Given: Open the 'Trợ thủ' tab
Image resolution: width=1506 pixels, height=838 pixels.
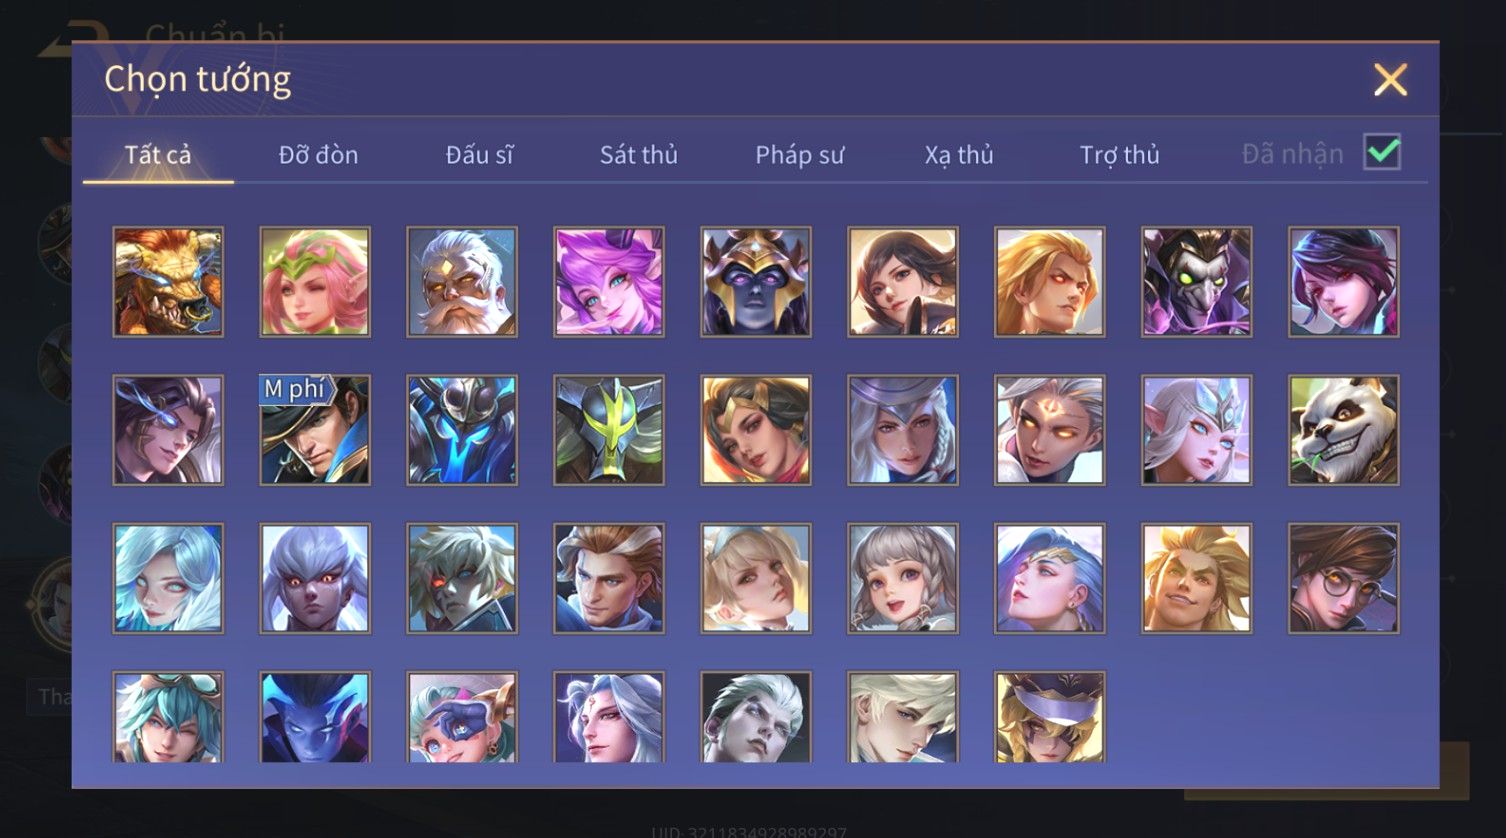Looking at the screenshot, I should point(1119,155).
